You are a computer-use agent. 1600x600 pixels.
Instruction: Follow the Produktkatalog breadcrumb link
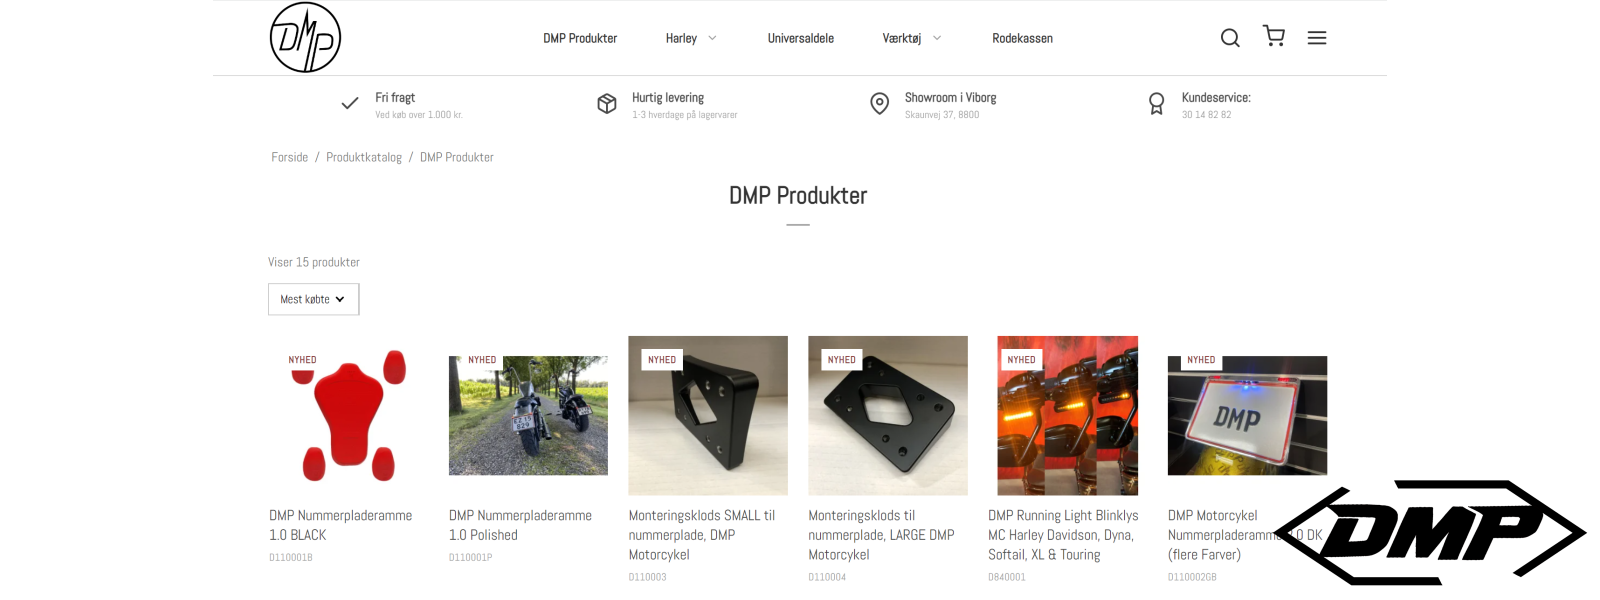[364, 157]
